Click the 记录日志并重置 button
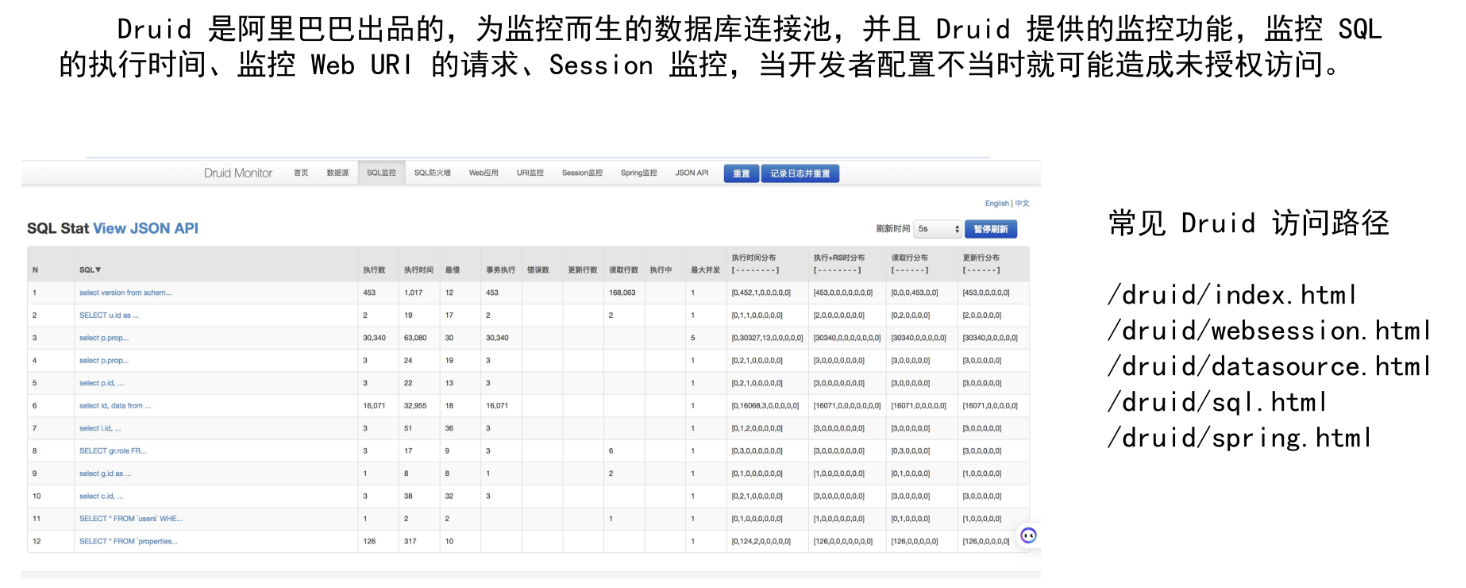Screen dimensions: 1466x588 coord(800,173)
